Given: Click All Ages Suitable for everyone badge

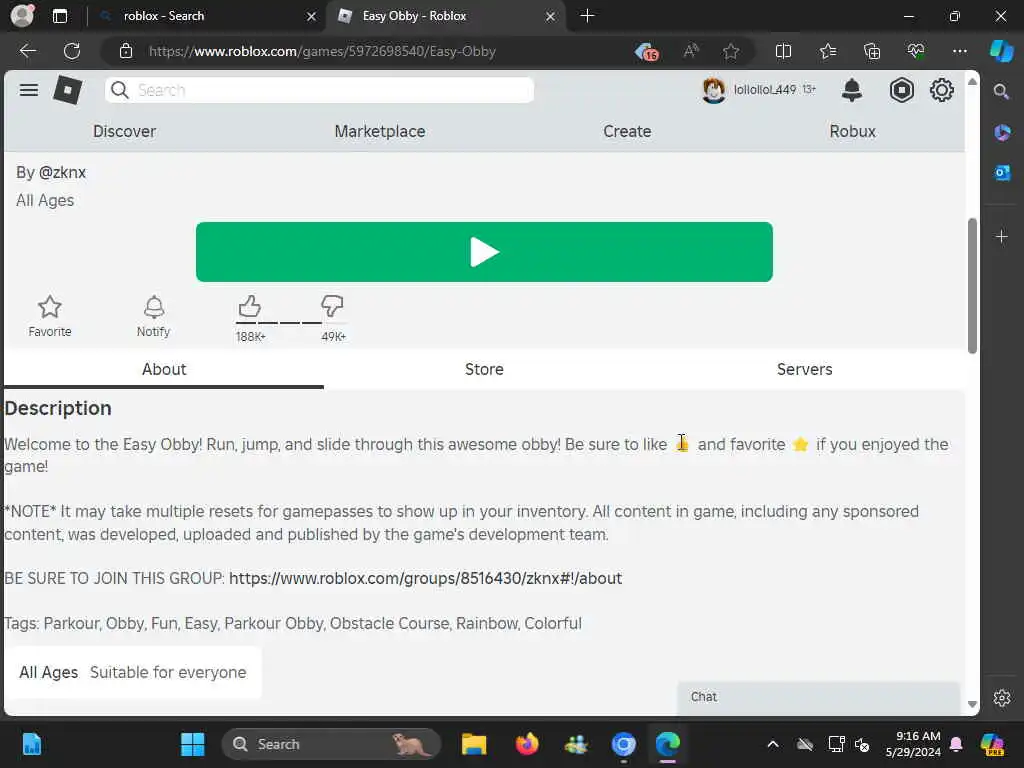Looking at the screenshot, I should click(133, 673).
